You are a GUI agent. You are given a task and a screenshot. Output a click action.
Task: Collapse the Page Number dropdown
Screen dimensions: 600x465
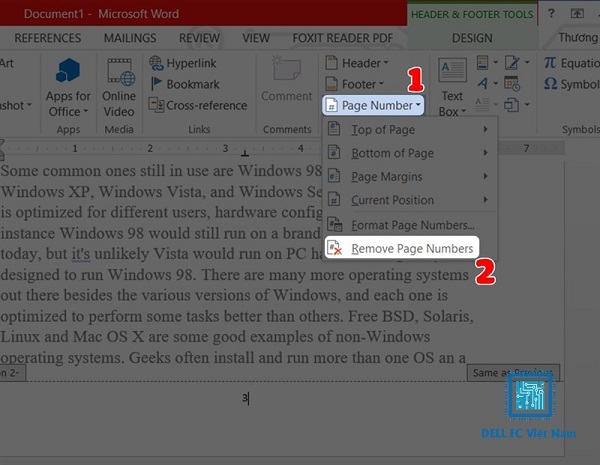click(x=374, y=104)
